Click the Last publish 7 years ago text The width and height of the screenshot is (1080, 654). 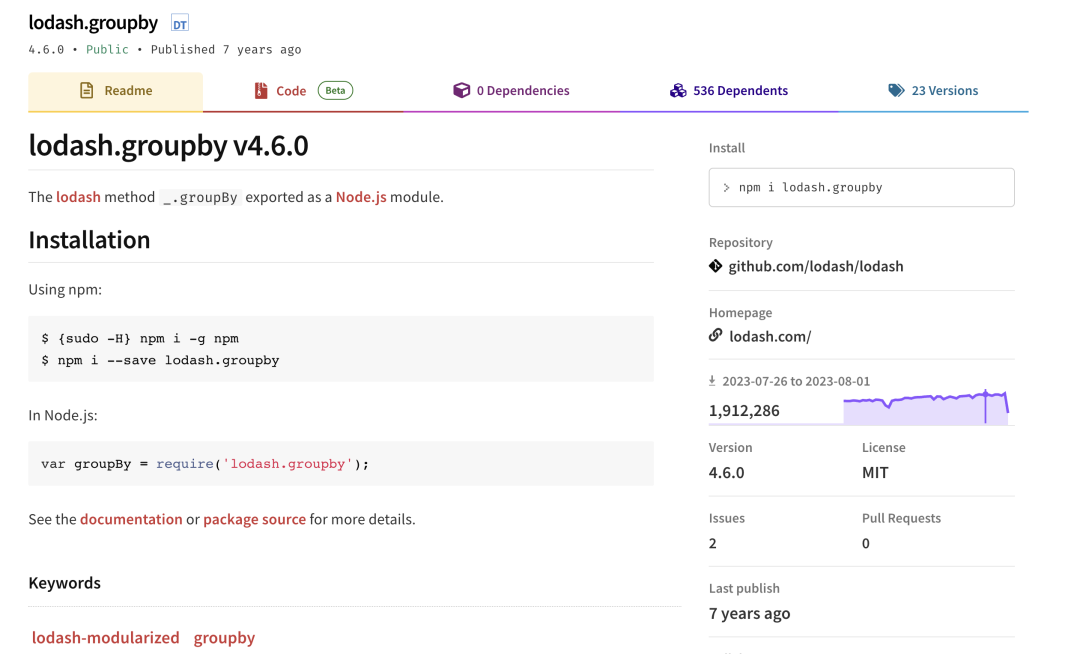(x=749, y=613)
